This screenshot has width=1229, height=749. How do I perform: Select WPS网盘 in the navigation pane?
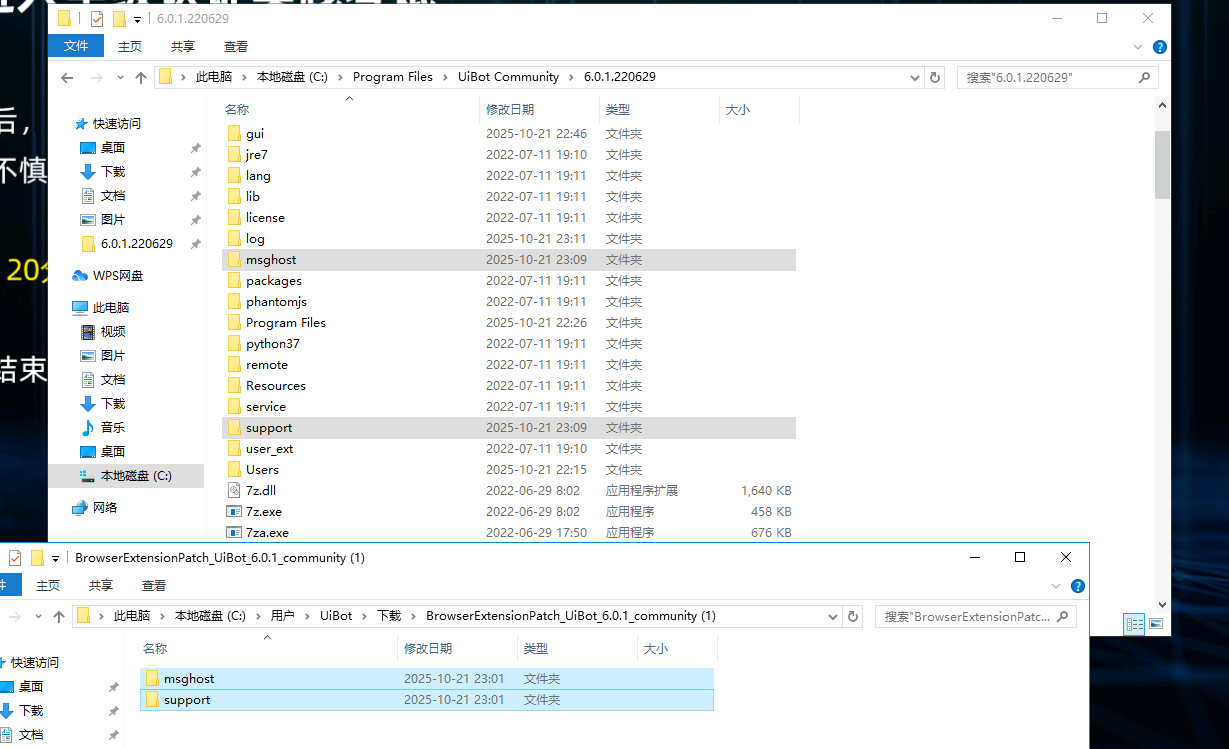pyautogui.click(x=117, y=276)
